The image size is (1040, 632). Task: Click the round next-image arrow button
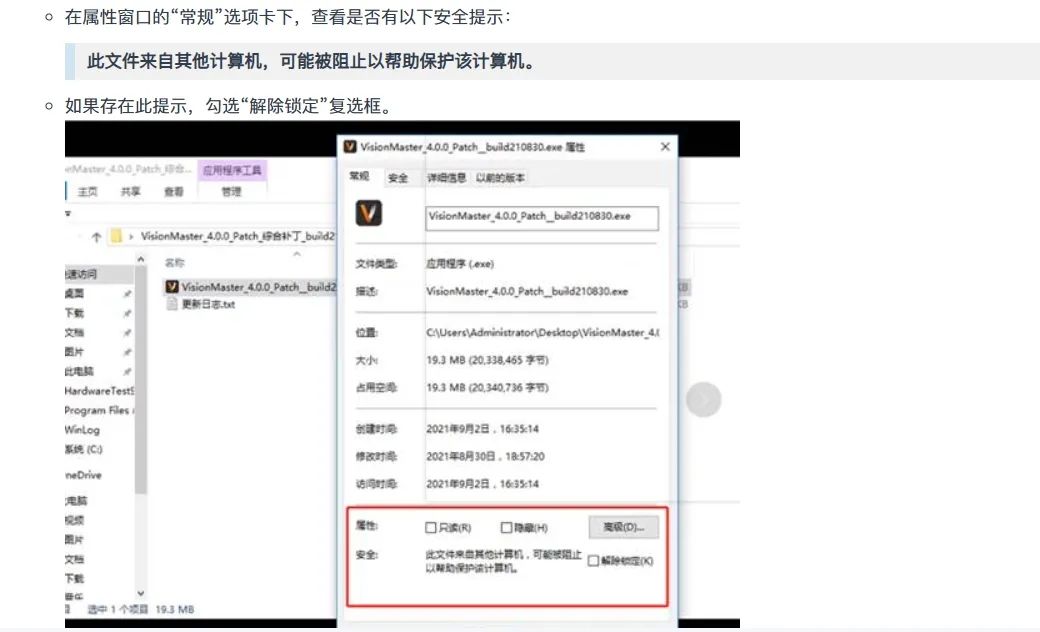click(703, 400)
